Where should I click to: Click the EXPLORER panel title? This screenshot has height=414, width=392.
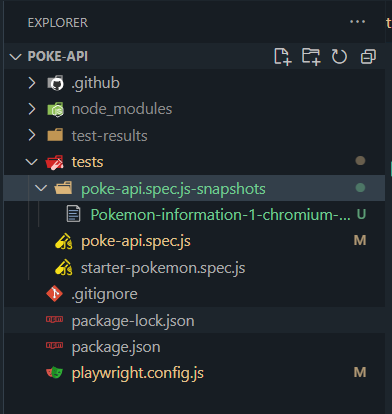coord(58,23)
